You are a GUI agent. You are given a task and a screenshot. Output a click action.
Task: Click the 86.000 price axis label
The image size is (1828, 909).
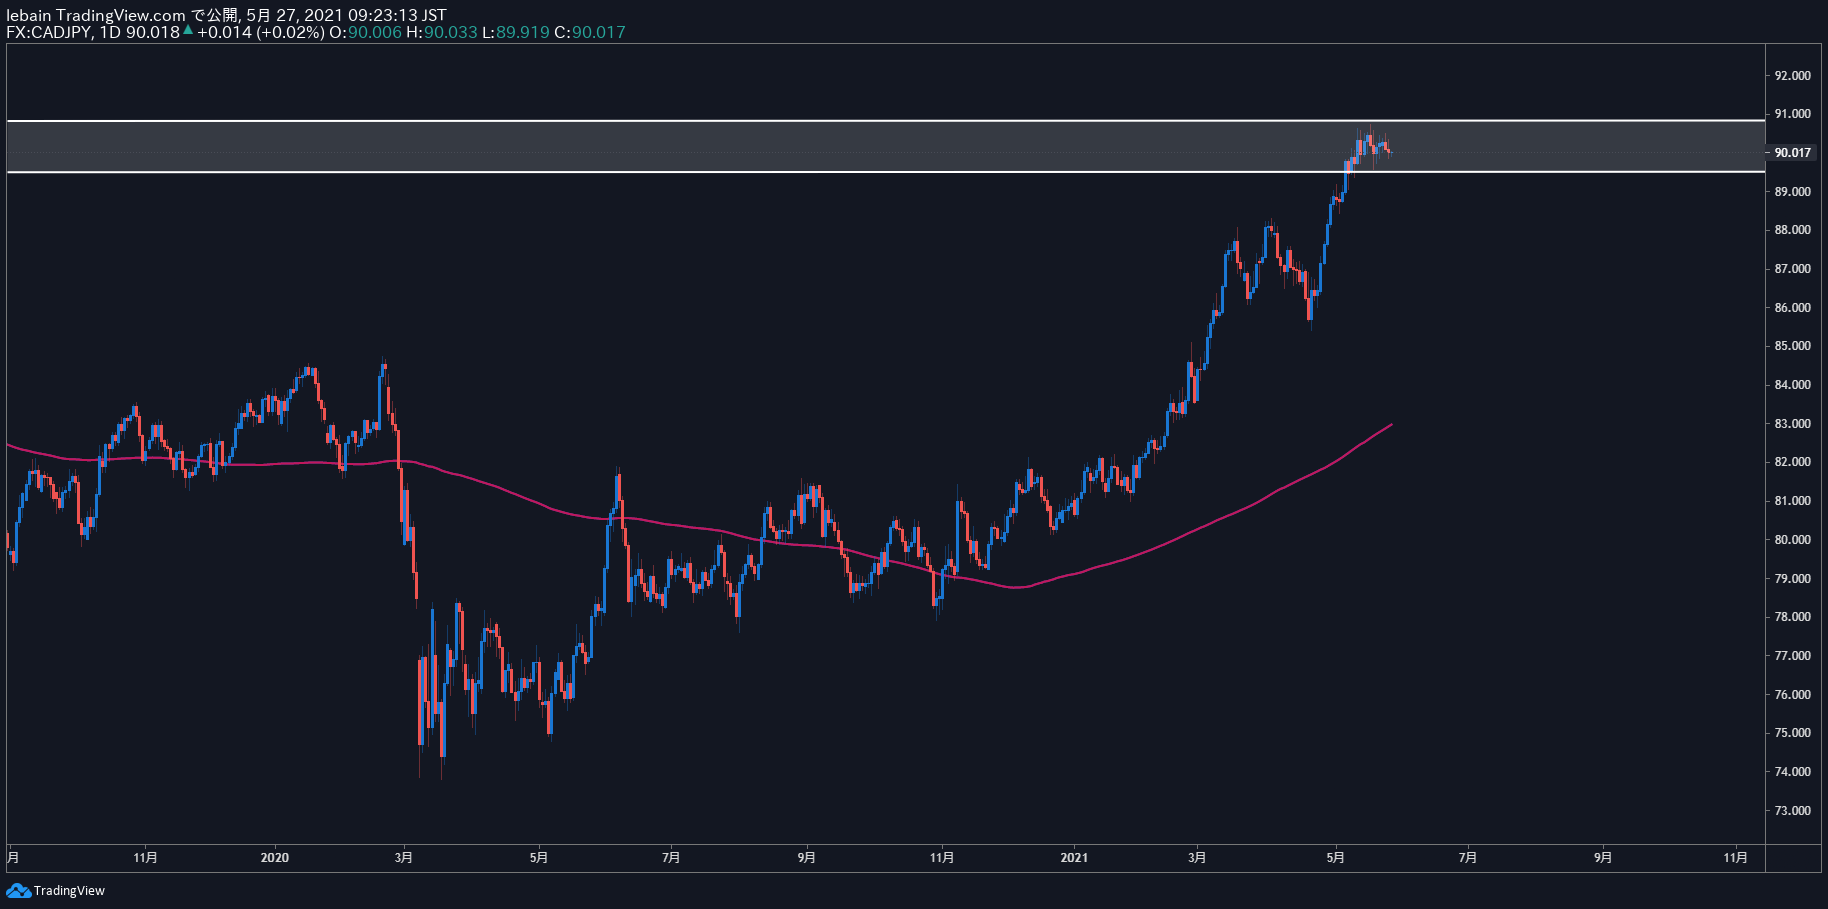tap(1792, 308)
